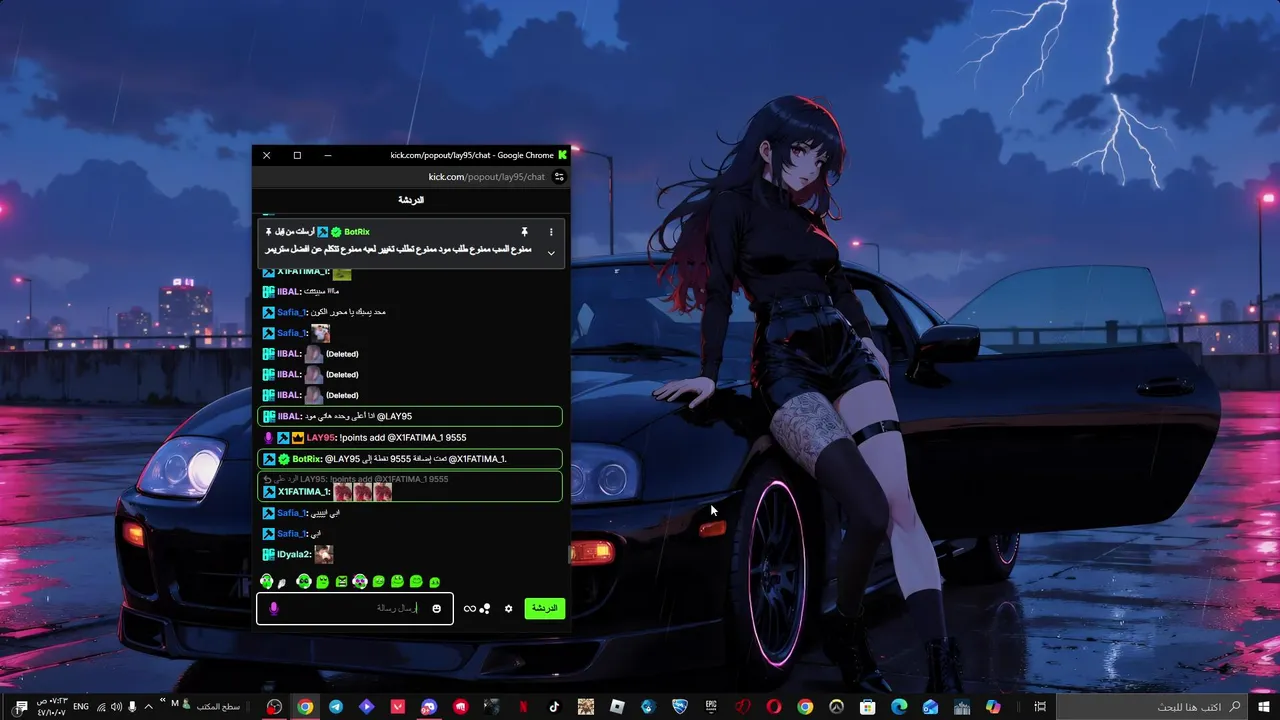
Task: Open chat settings gear icon
Action: [508, 608]
